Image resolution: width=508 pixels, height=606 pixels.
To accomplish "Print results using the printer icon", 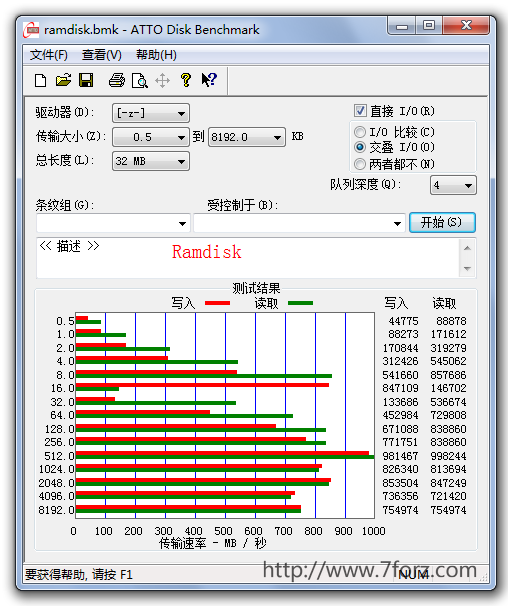I will pos(117,80).
